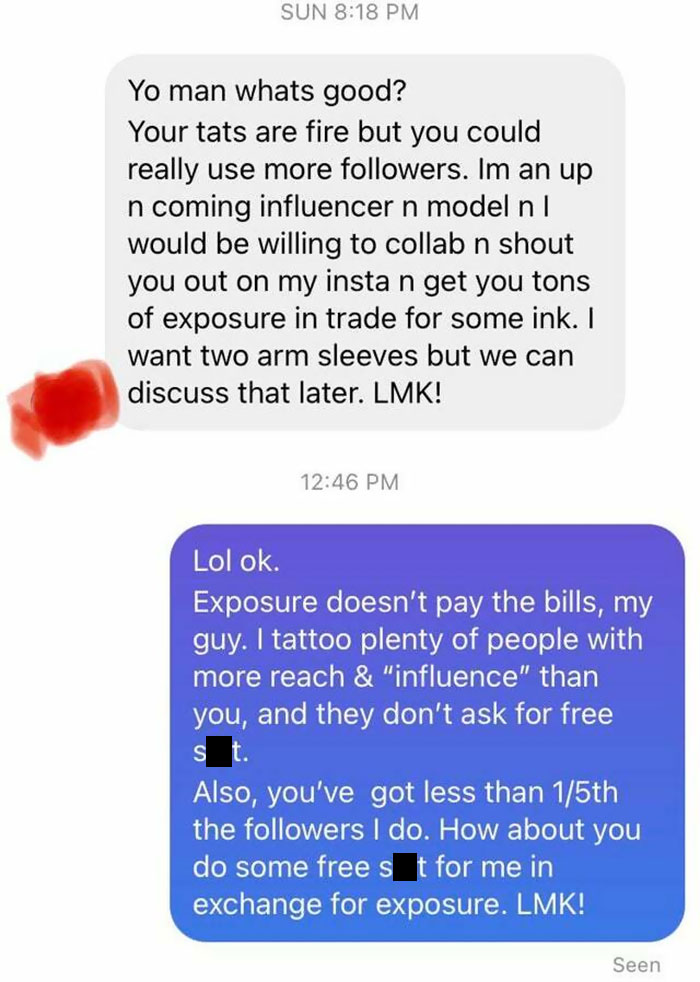Screen dimensions: 700x982
Task: Tap the '12:46 PM' timestamp
Action: coord(349,482)
